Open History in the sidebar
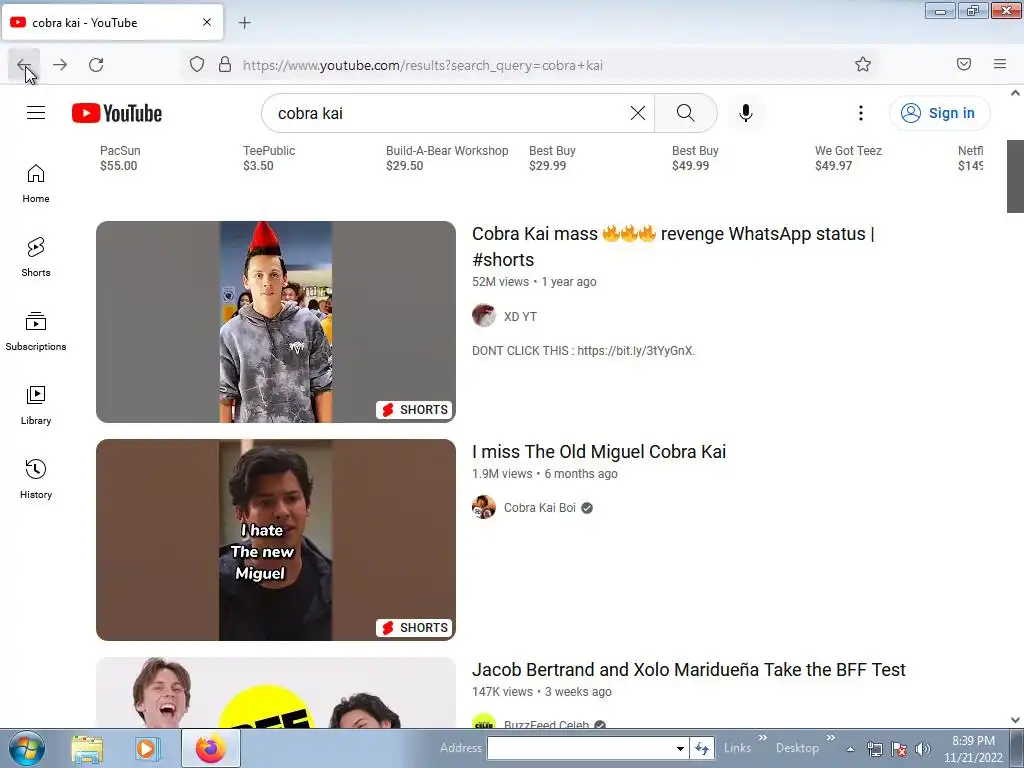The width and height of the screenshot is (1024, 768). (x=36, y=479)
